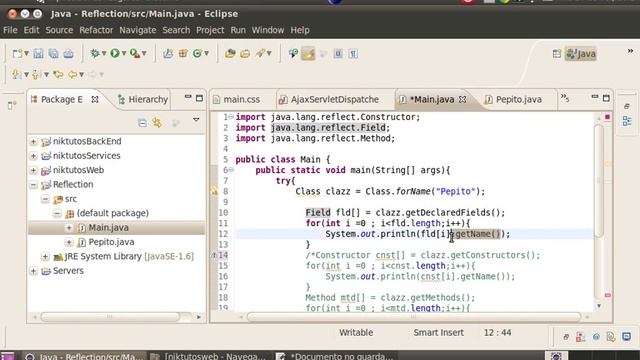
Task: Toggle Link with Editor in Package Explorer
Action: 157,122
